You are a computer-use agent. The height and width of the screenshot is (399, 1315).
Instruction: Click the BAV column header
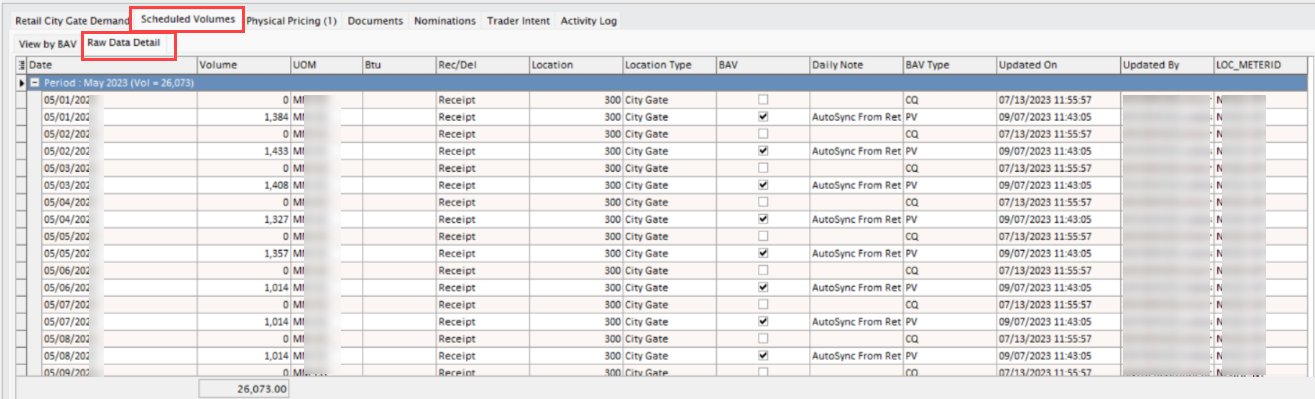763,65
